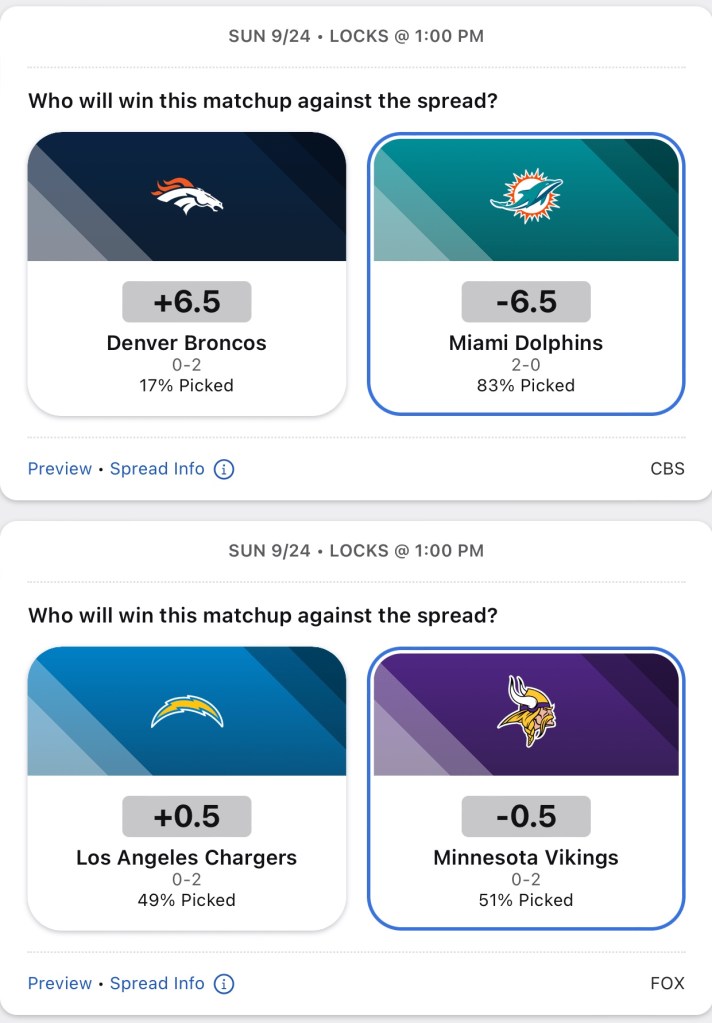
Task: Pick Minnesota Vikings -0.5 spread badge
Action: (x=526, y=817)
